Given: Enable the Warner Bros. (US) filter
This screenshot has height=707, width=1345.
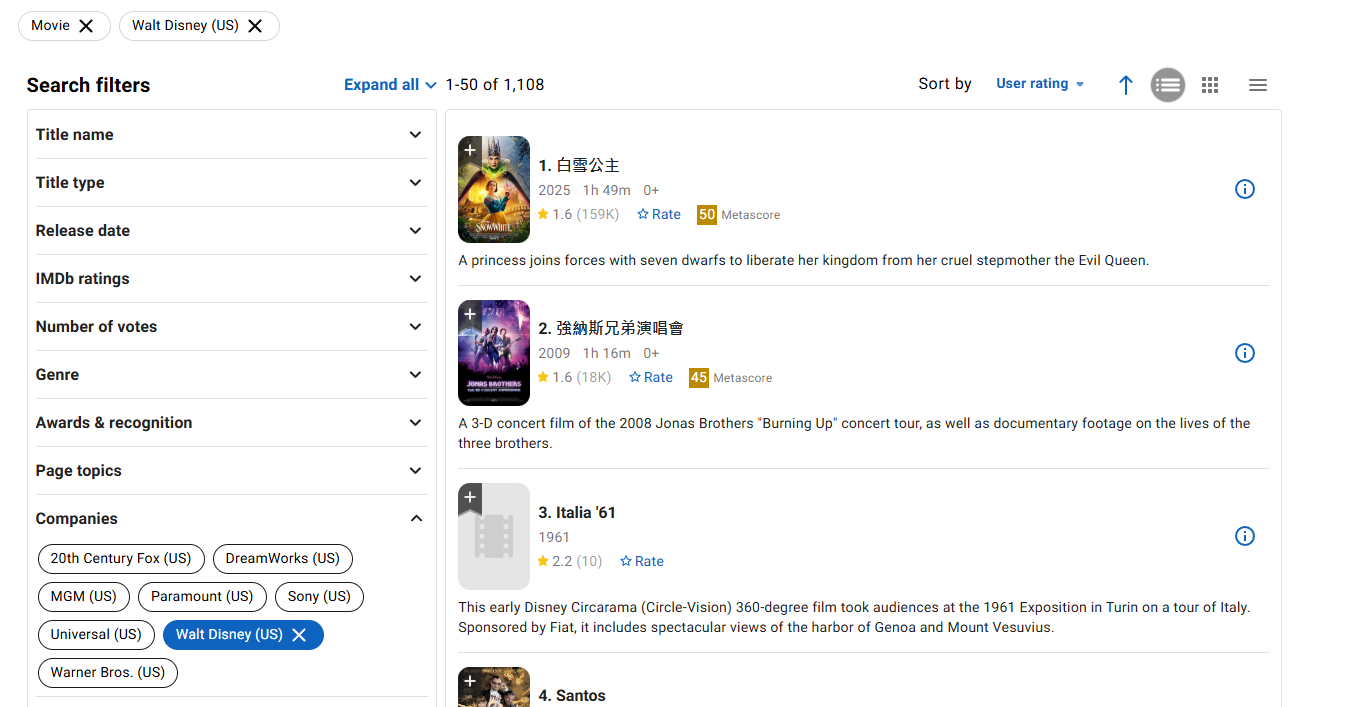Looking at the screenshot, I should (108, 672).
